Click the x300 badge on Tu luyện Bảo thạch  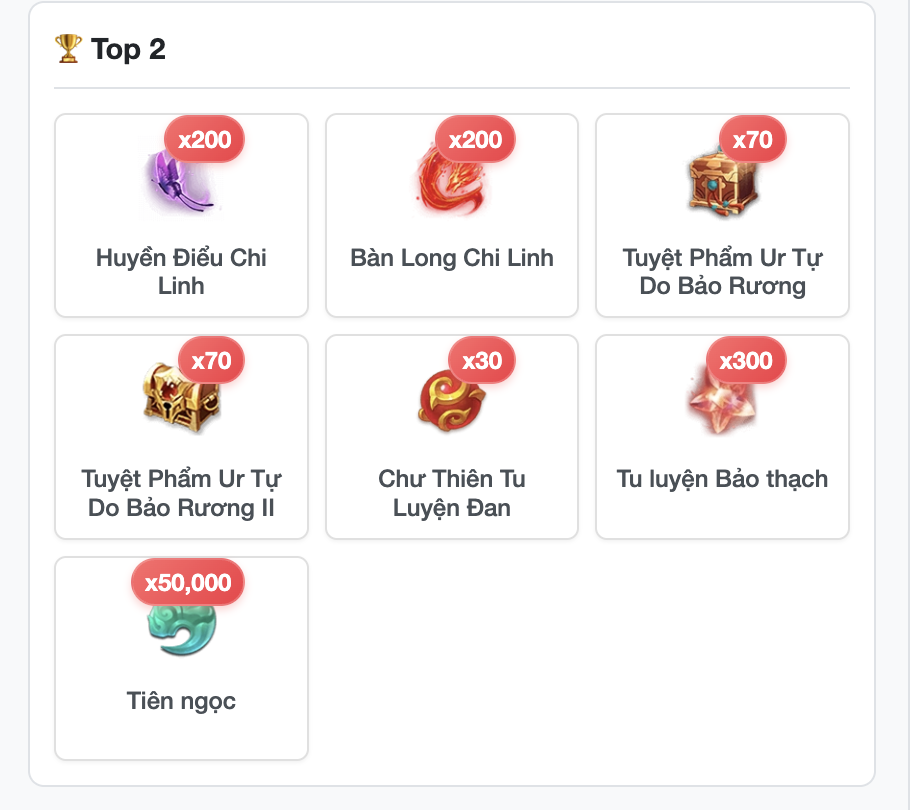pos(746,361)
